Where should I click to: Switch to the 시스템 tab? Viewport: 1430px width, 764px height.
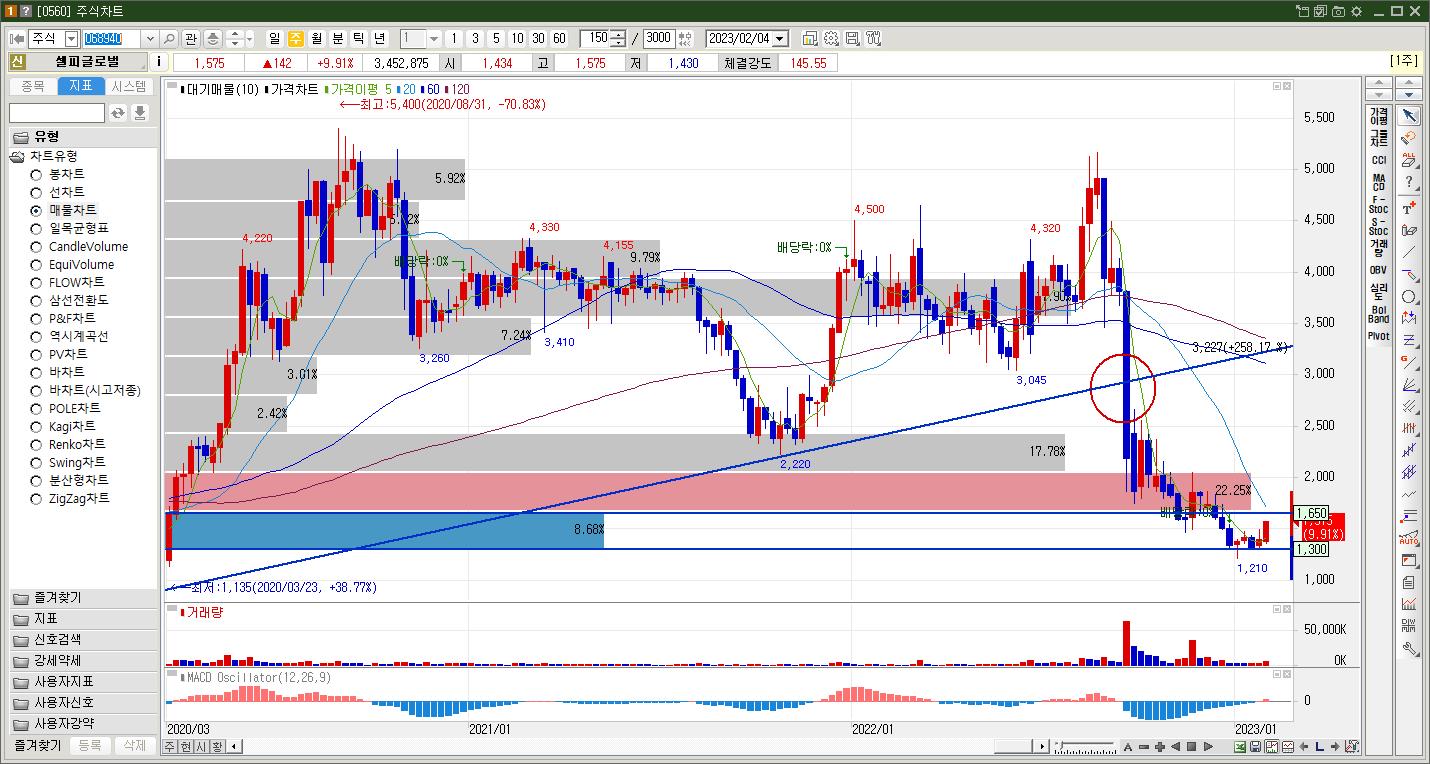[x=129, y=87]
